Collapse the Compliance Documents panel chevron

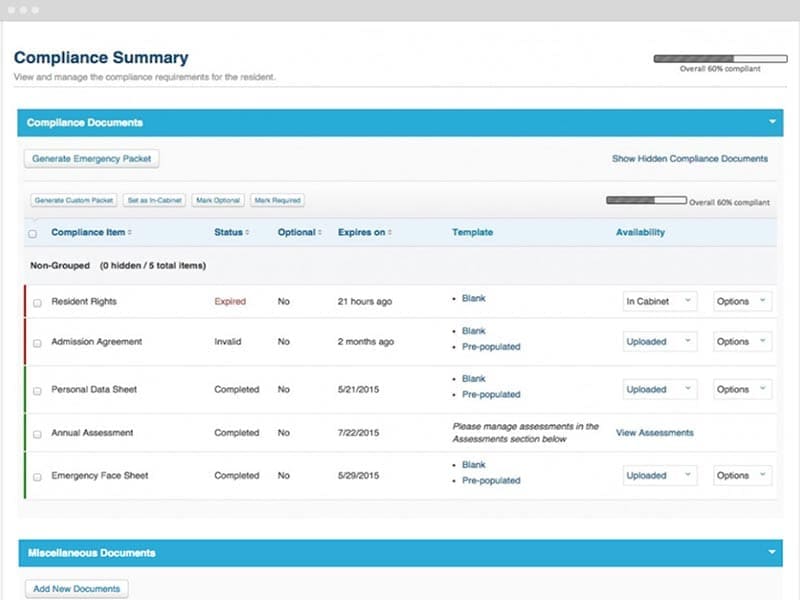coord(770,121)
